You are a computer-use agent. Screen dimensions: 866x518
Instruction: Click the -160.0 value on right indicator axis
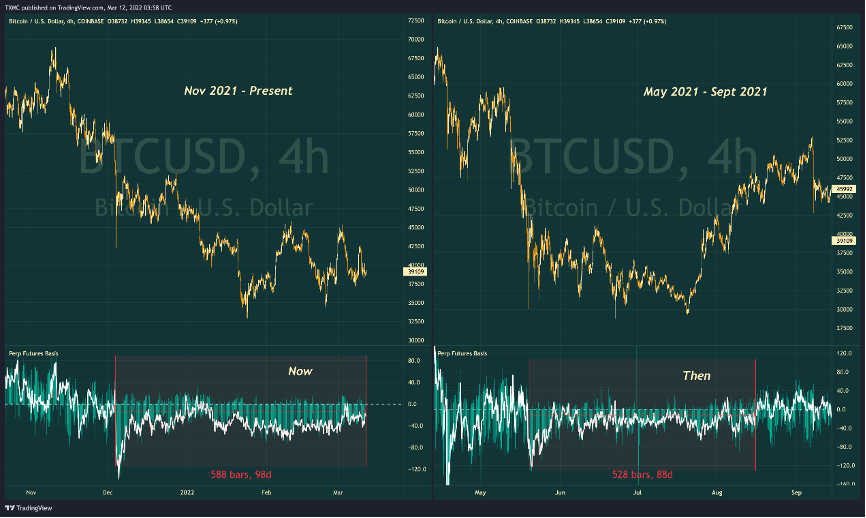coord(844,484)
